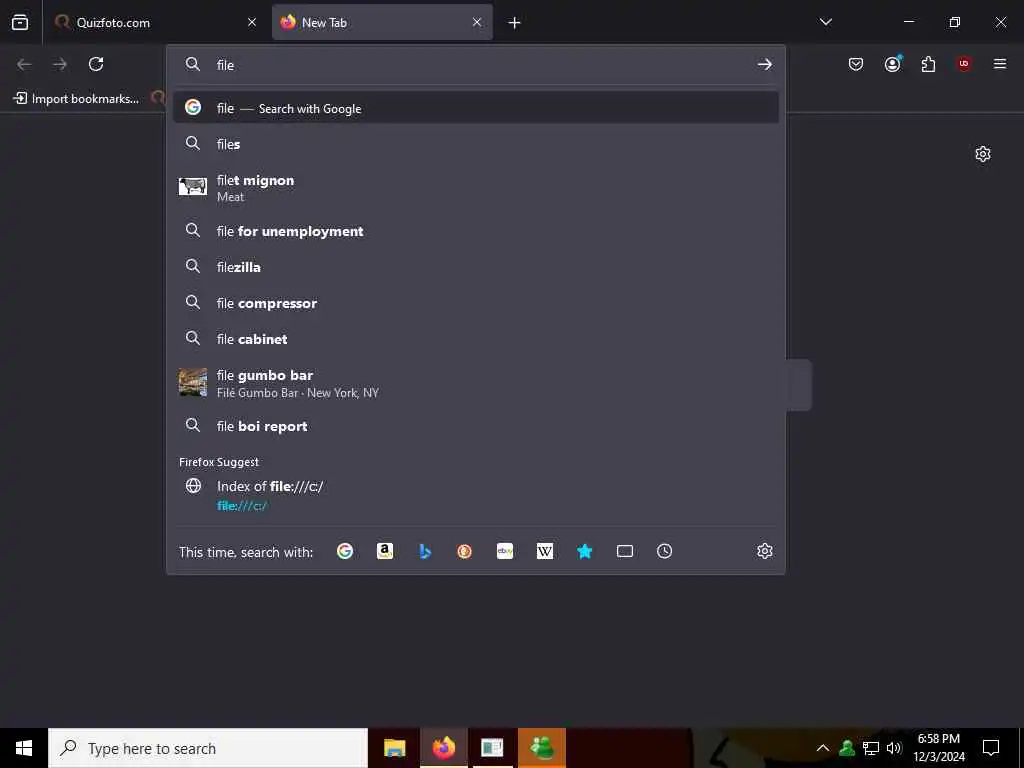Open the news reader taskbar app
1024x768 pixels.
[492, 748]
